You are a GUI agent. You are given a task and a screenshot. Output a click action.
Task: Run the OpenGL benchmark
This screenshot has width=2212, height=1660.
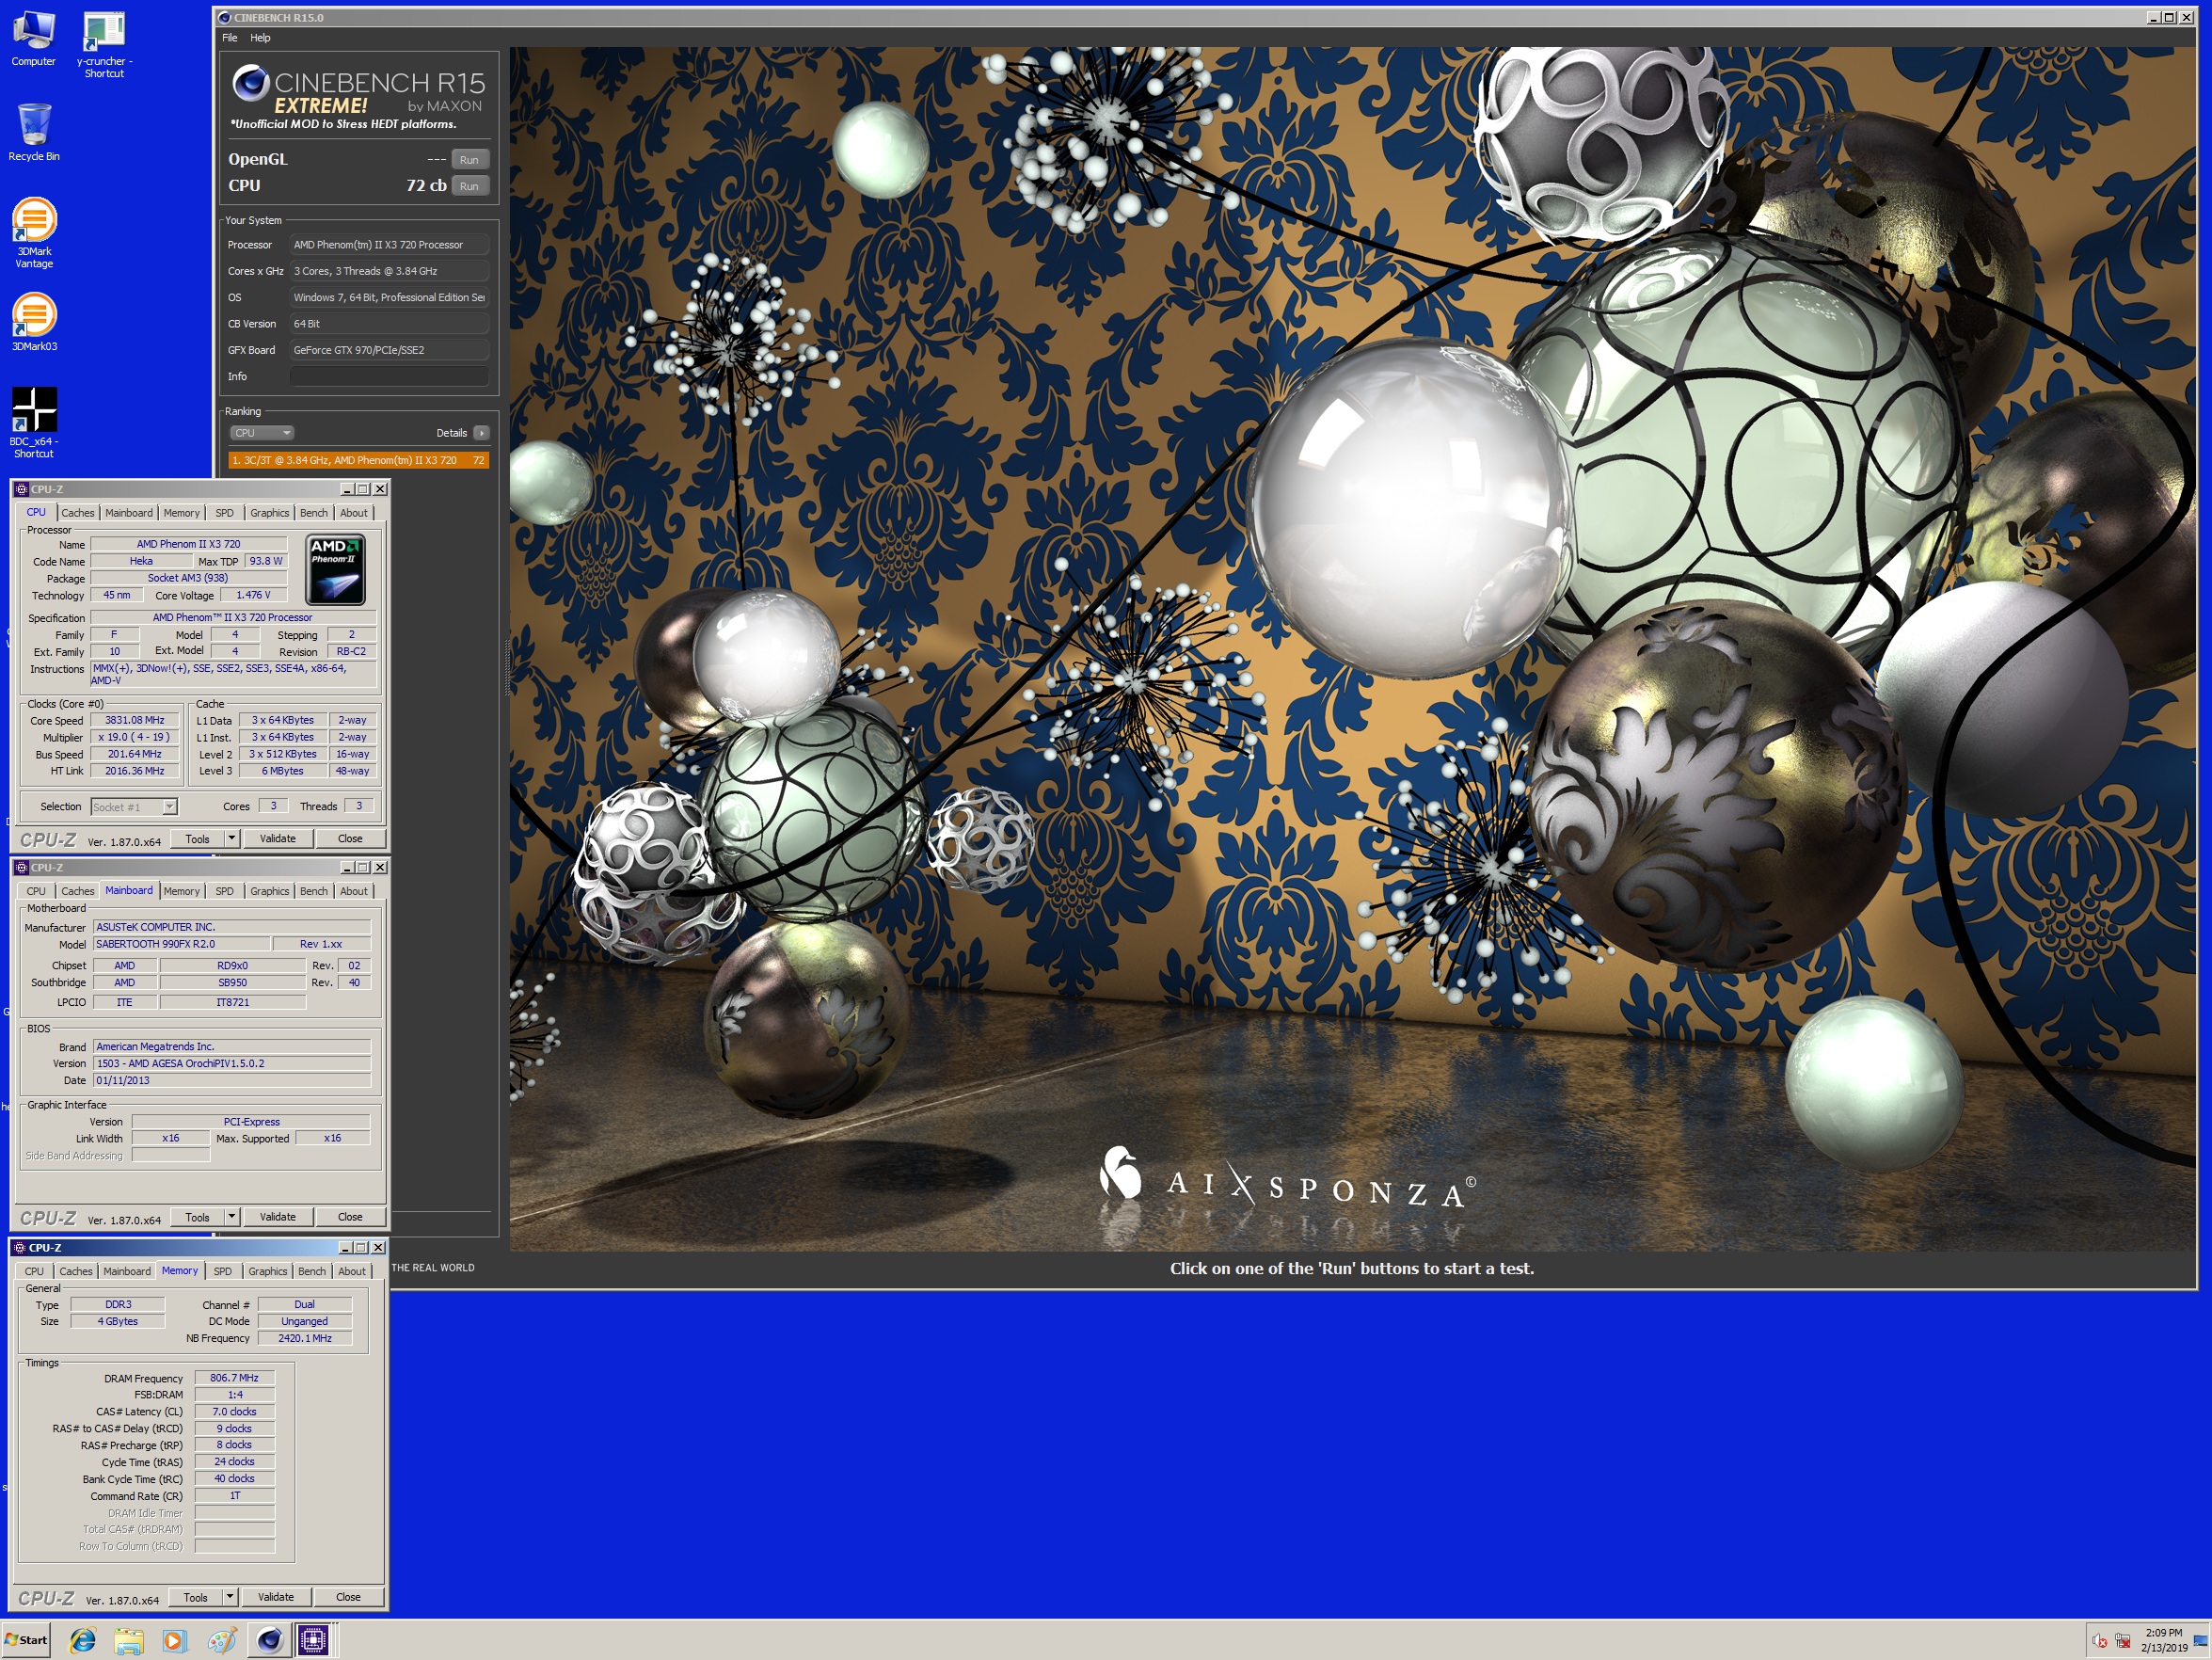click(x=470, y=160)
